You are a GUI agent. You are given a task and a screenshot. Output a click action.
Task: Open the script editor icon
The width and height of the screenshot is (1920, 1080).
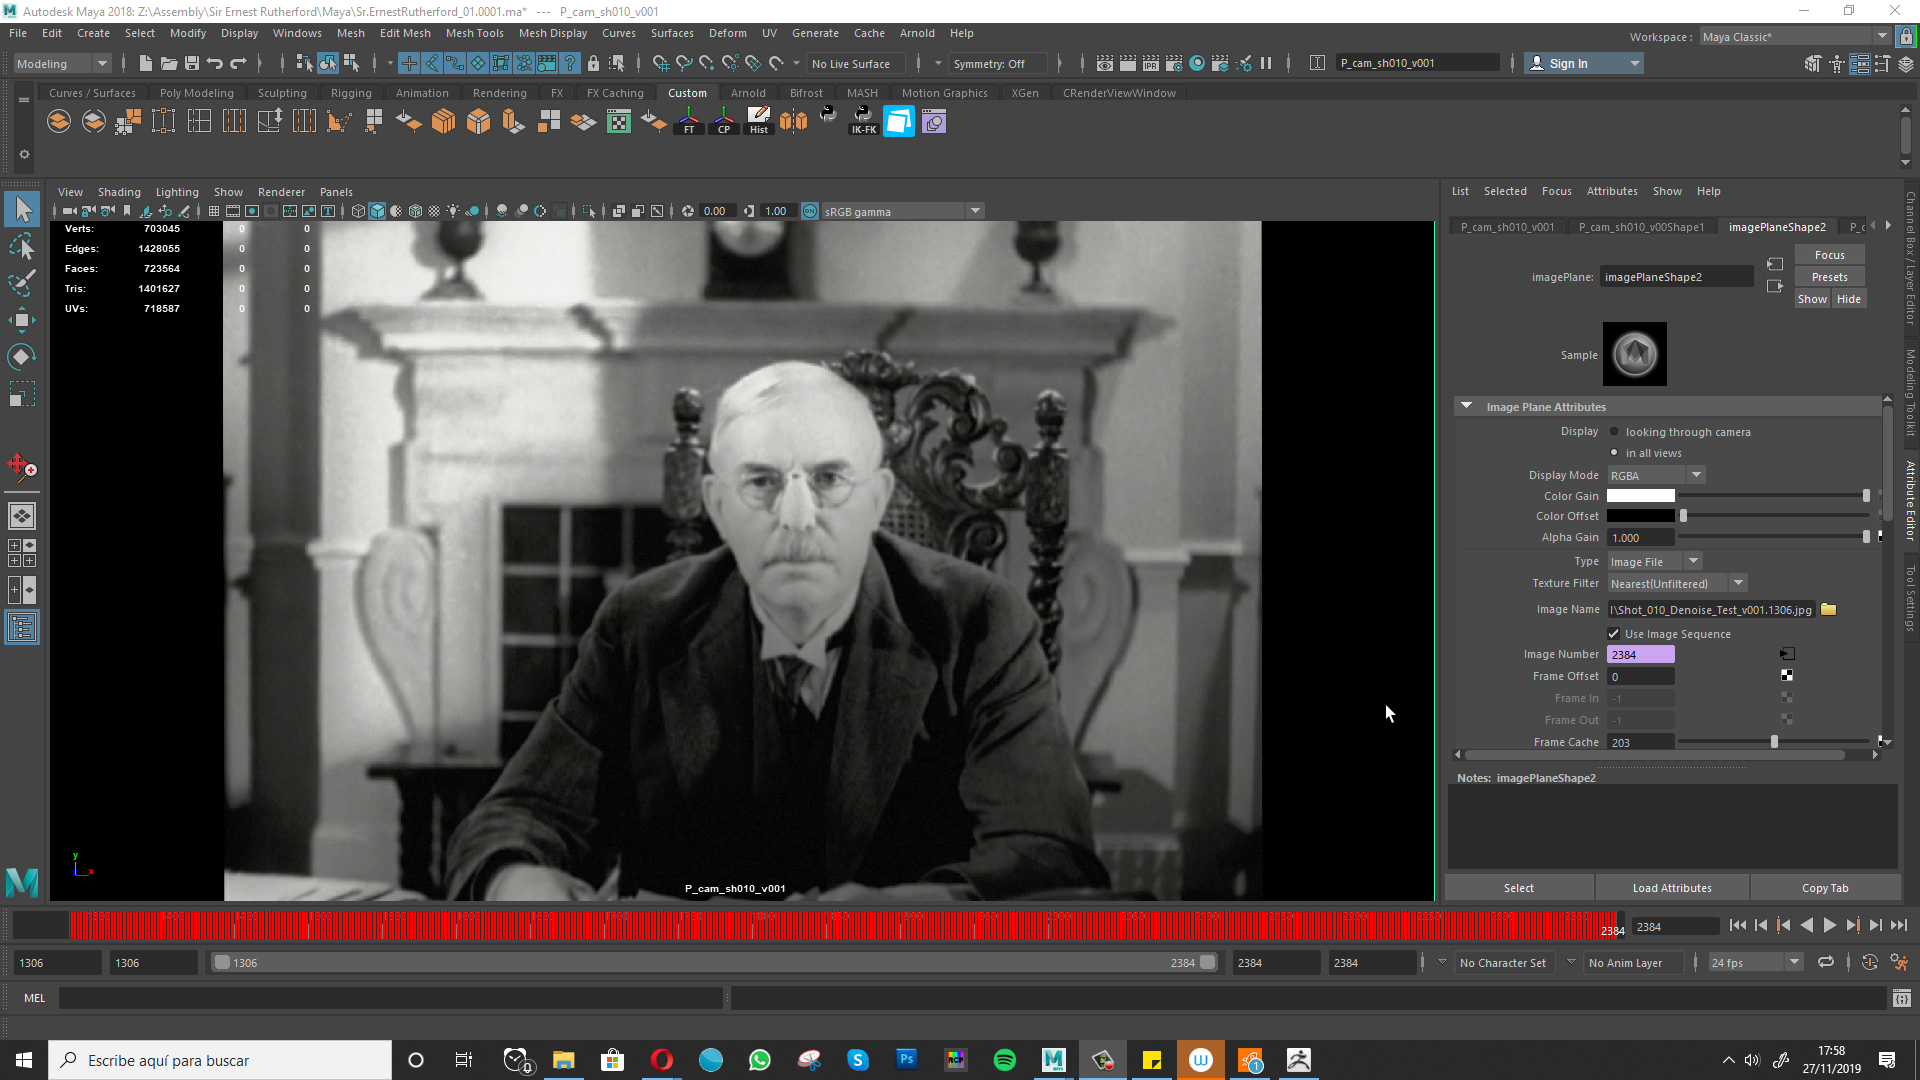click(1902, 998)
